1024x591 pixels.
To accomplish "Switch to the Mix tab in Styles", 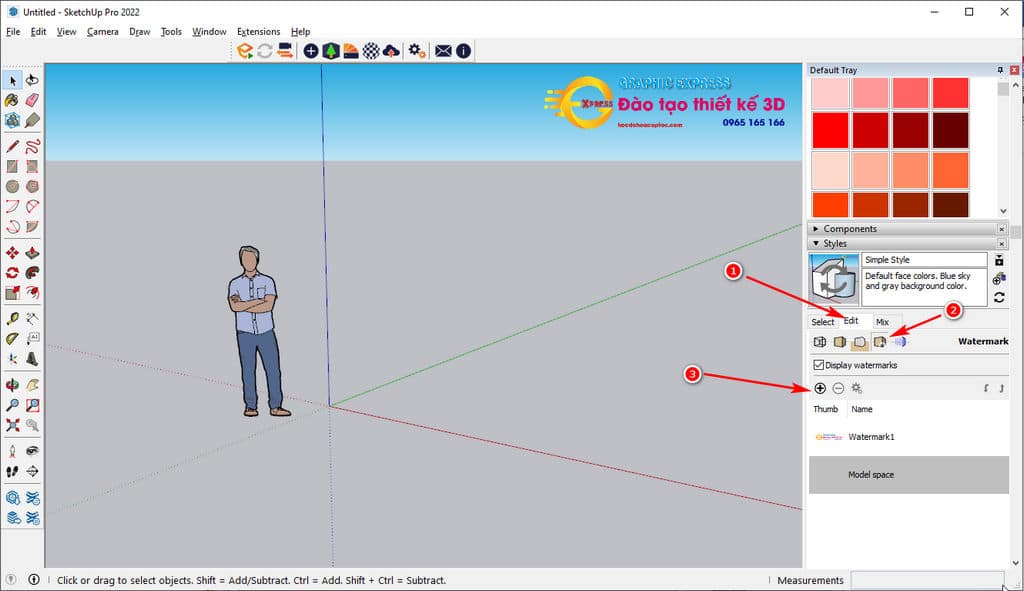I will (x=884, y=322).
